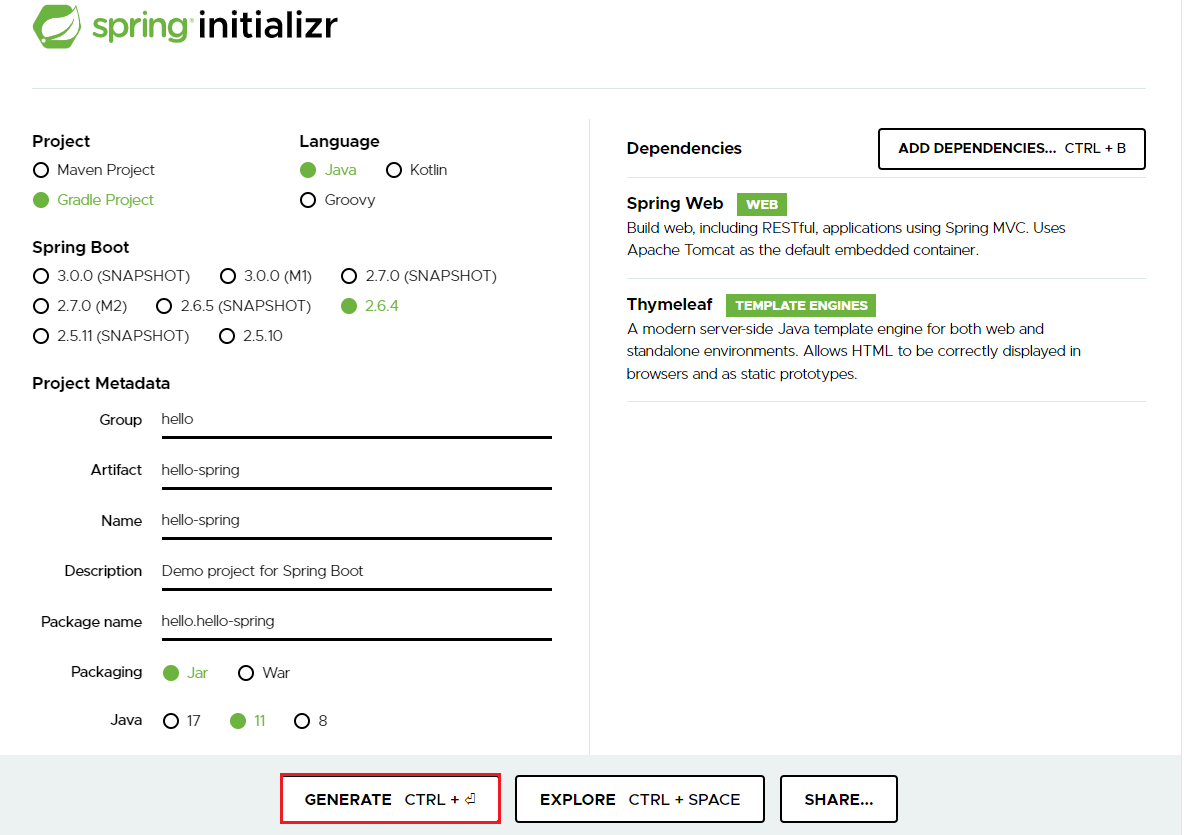Click the Spring Web description text

coord(846,238)
